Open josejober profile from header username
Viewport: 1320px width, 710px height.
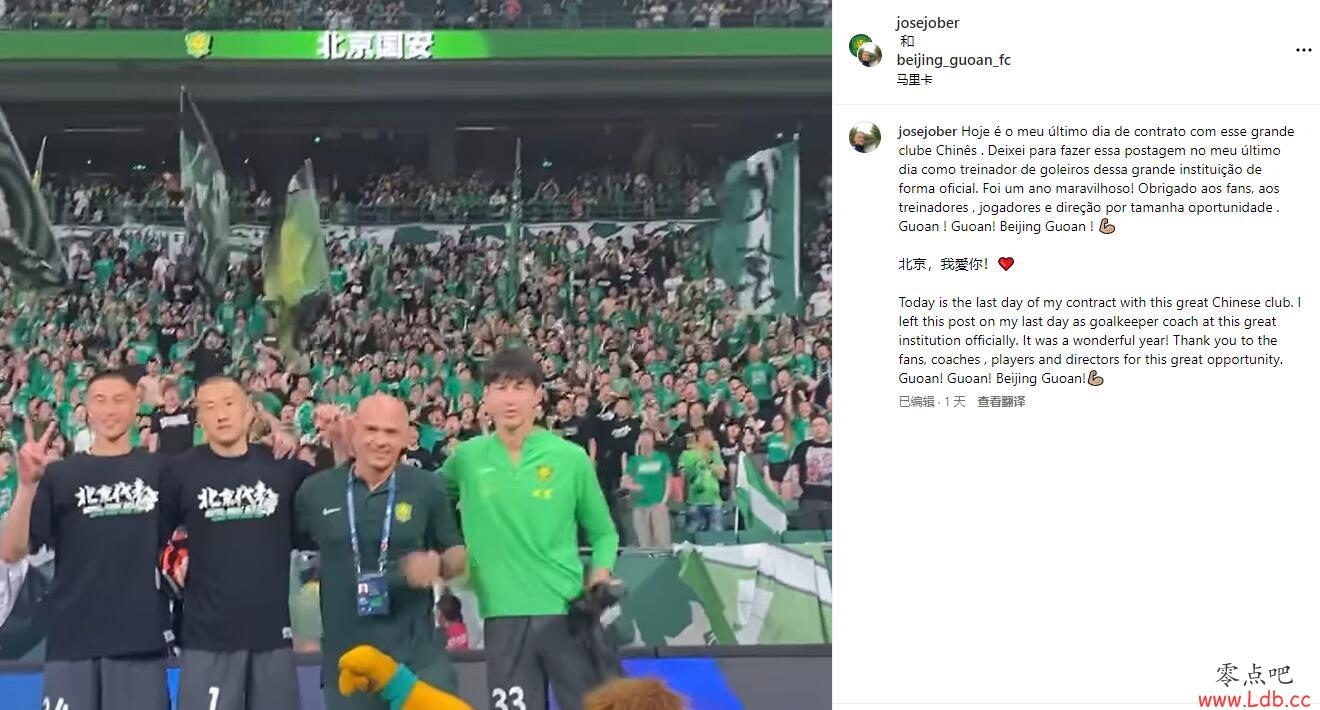point(927,23)
